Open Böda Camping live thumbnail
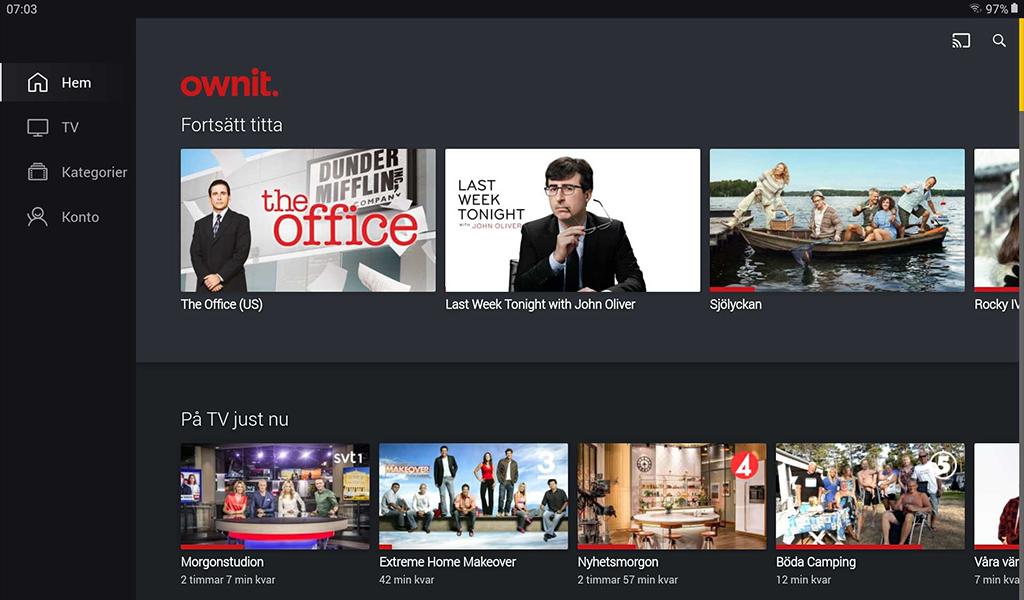This screenshot has width=1024, height=600. tap(871, 496)
